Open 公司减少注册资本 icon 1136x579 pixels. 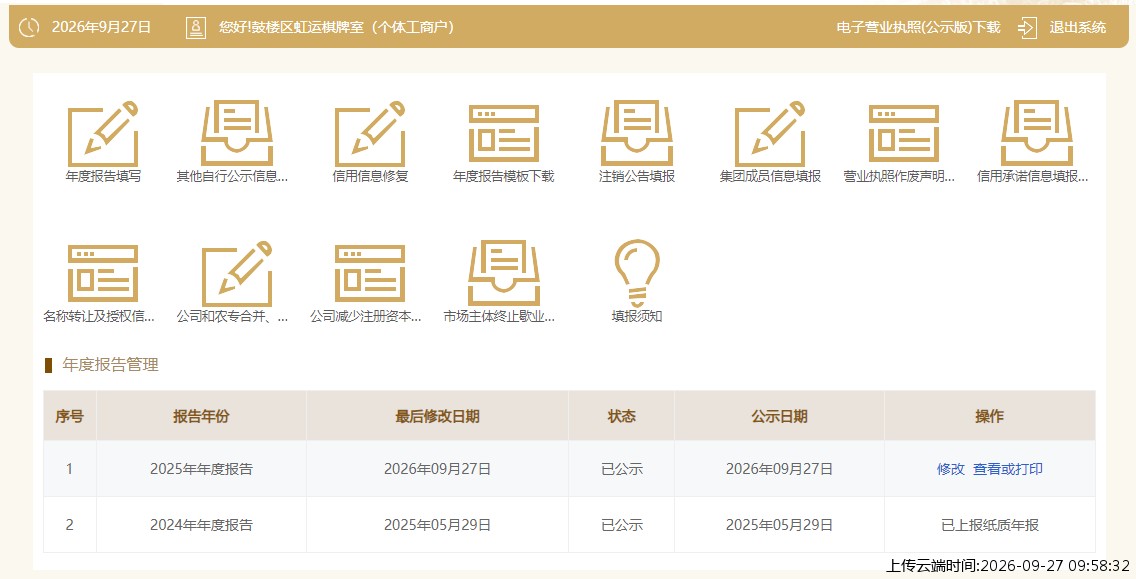[370, 273]
